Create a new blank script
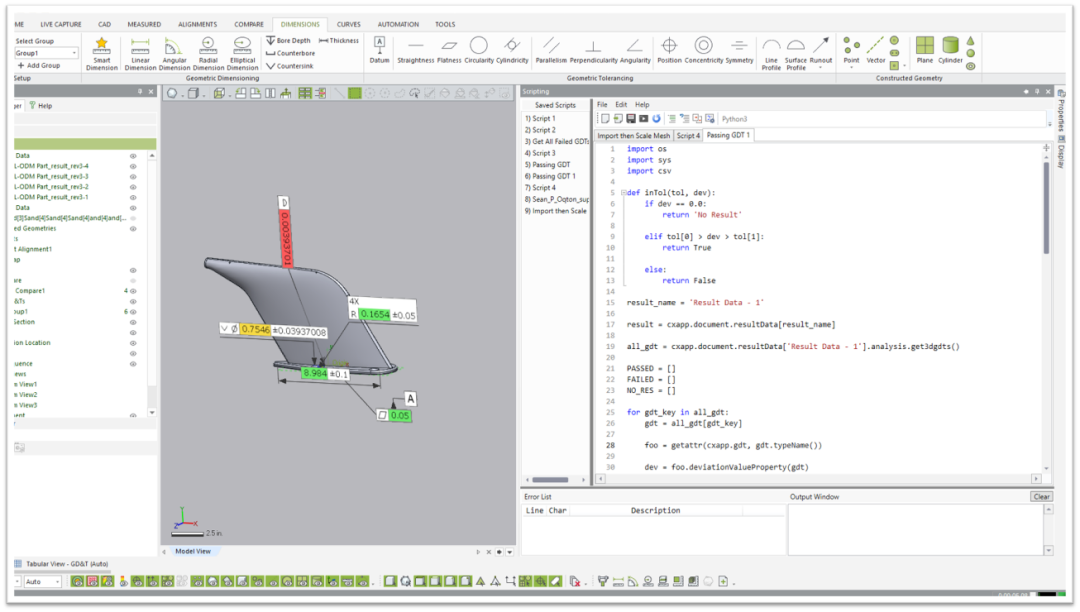The width and height of the screenshot is (1080, 612). point(605,119)
